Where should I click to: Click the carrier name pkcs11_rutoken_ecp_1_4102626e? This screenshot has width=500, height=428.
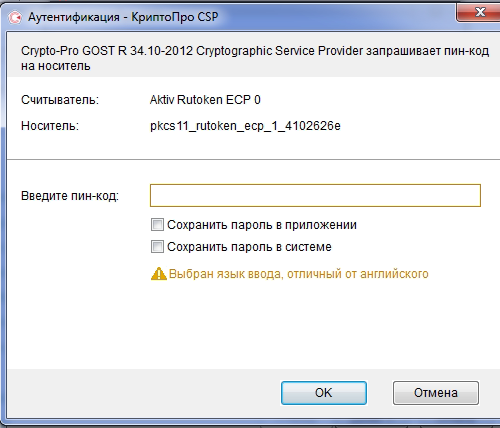245,126
